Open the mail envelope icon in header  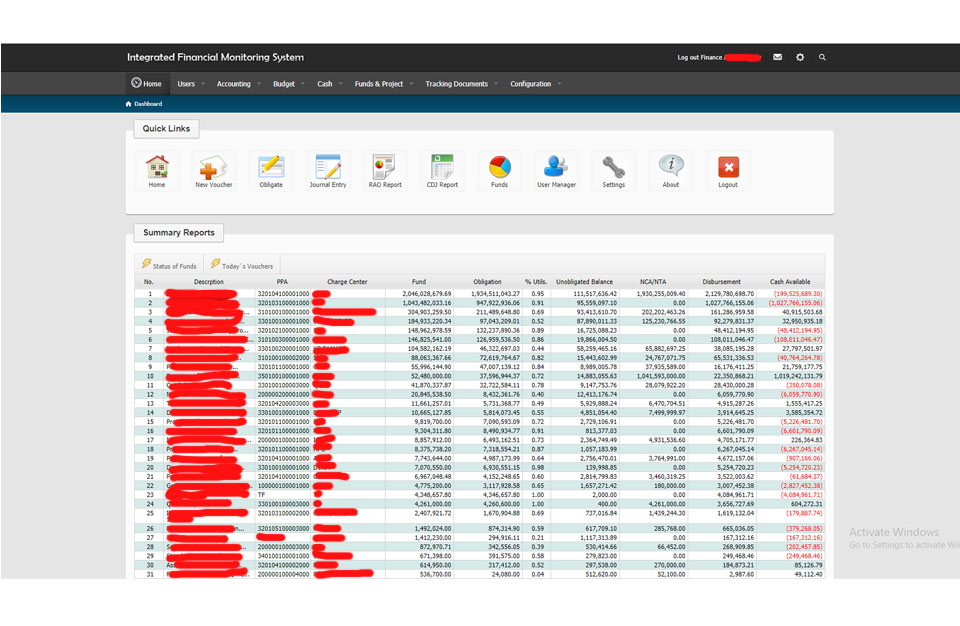click(778, 57)
